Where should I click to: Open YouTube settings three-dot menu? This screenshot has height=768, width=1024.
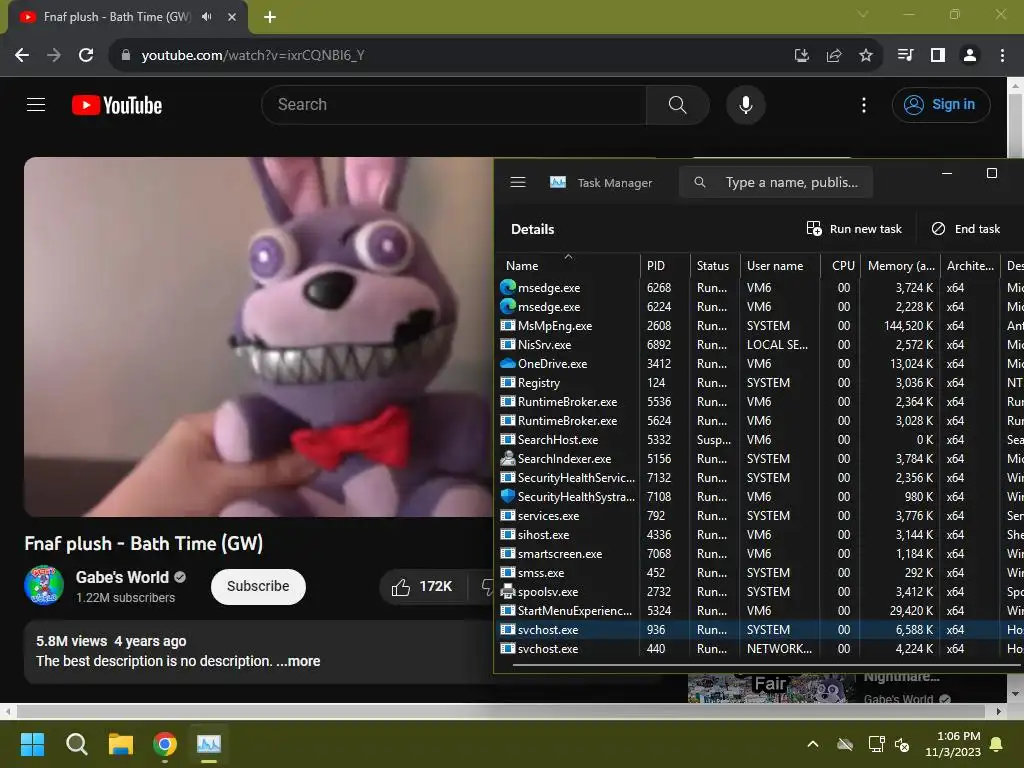863,104
